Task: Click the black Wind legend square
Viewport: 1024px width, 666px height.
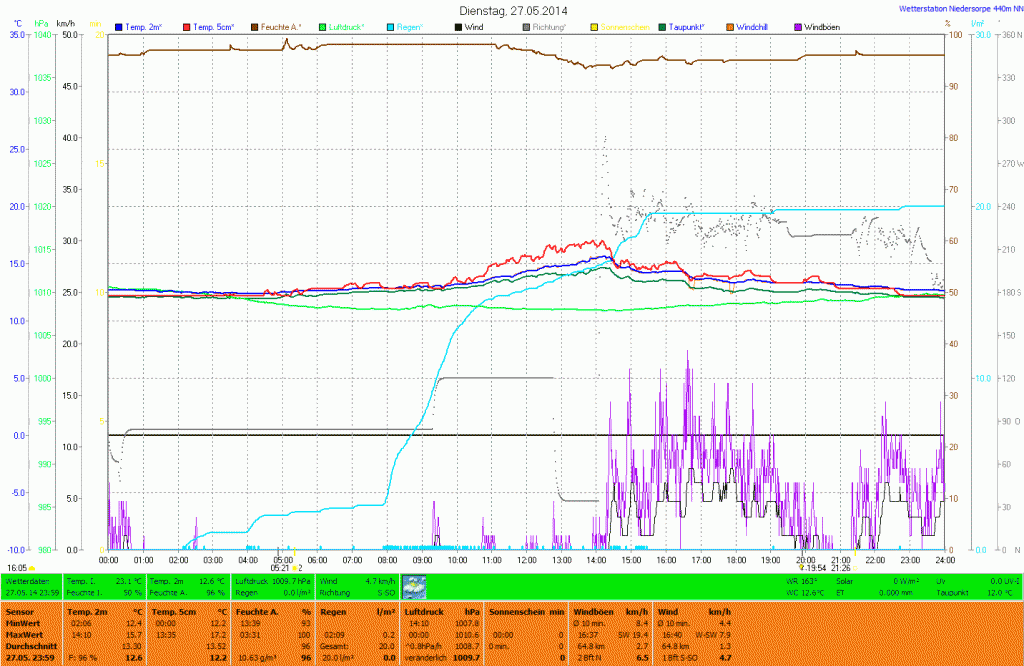Action: [458, 26]
